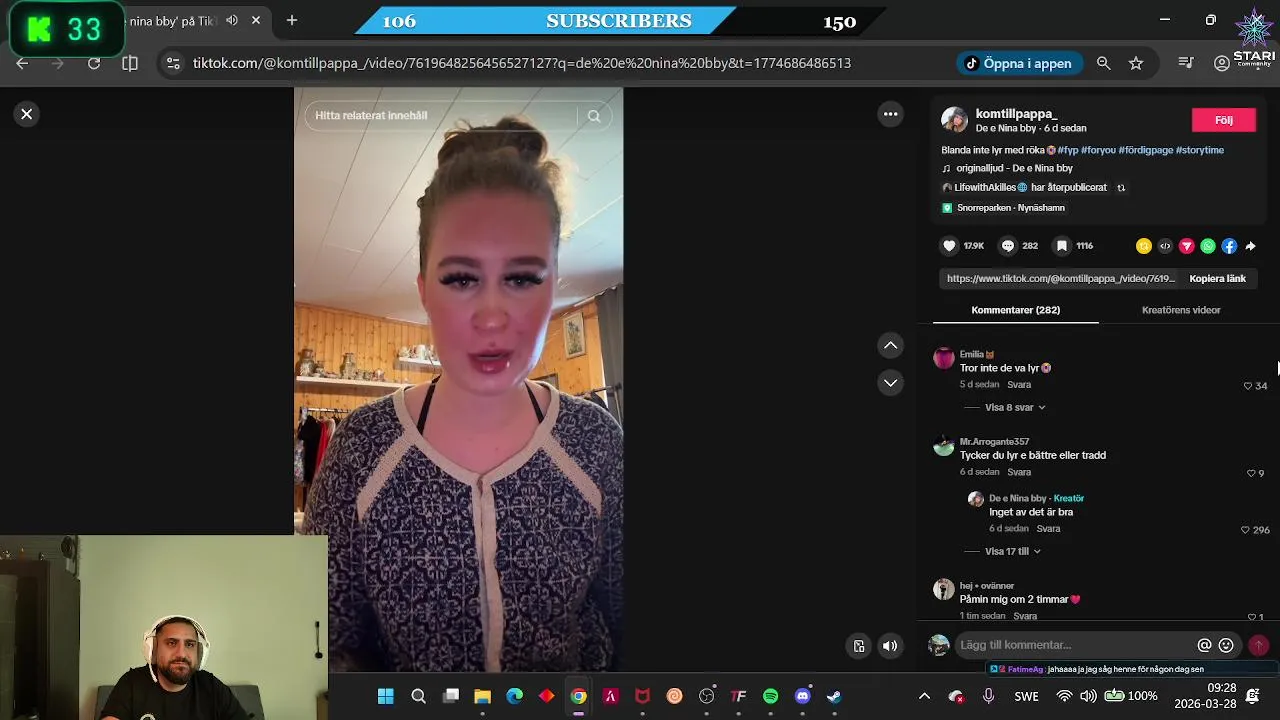Get embed code with embed icon
The image size is (1280, 720).
click(x=1165, y=246)
